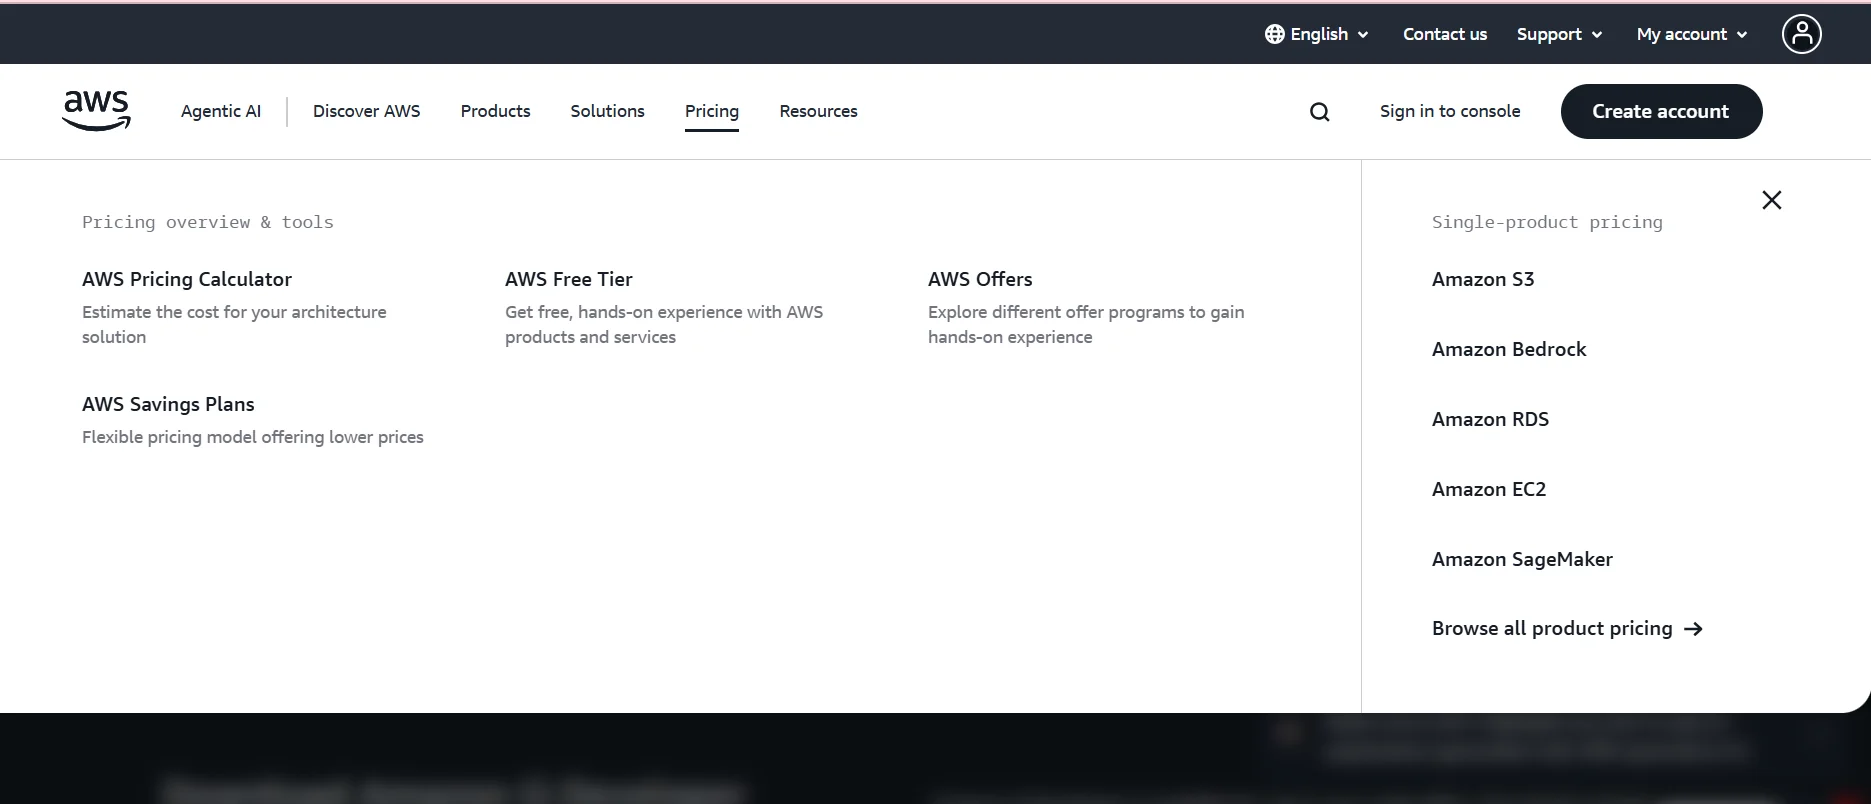Open the search magnifier icon
The height and width of the screenshot is (804, 1871).
coord(1319,112)
